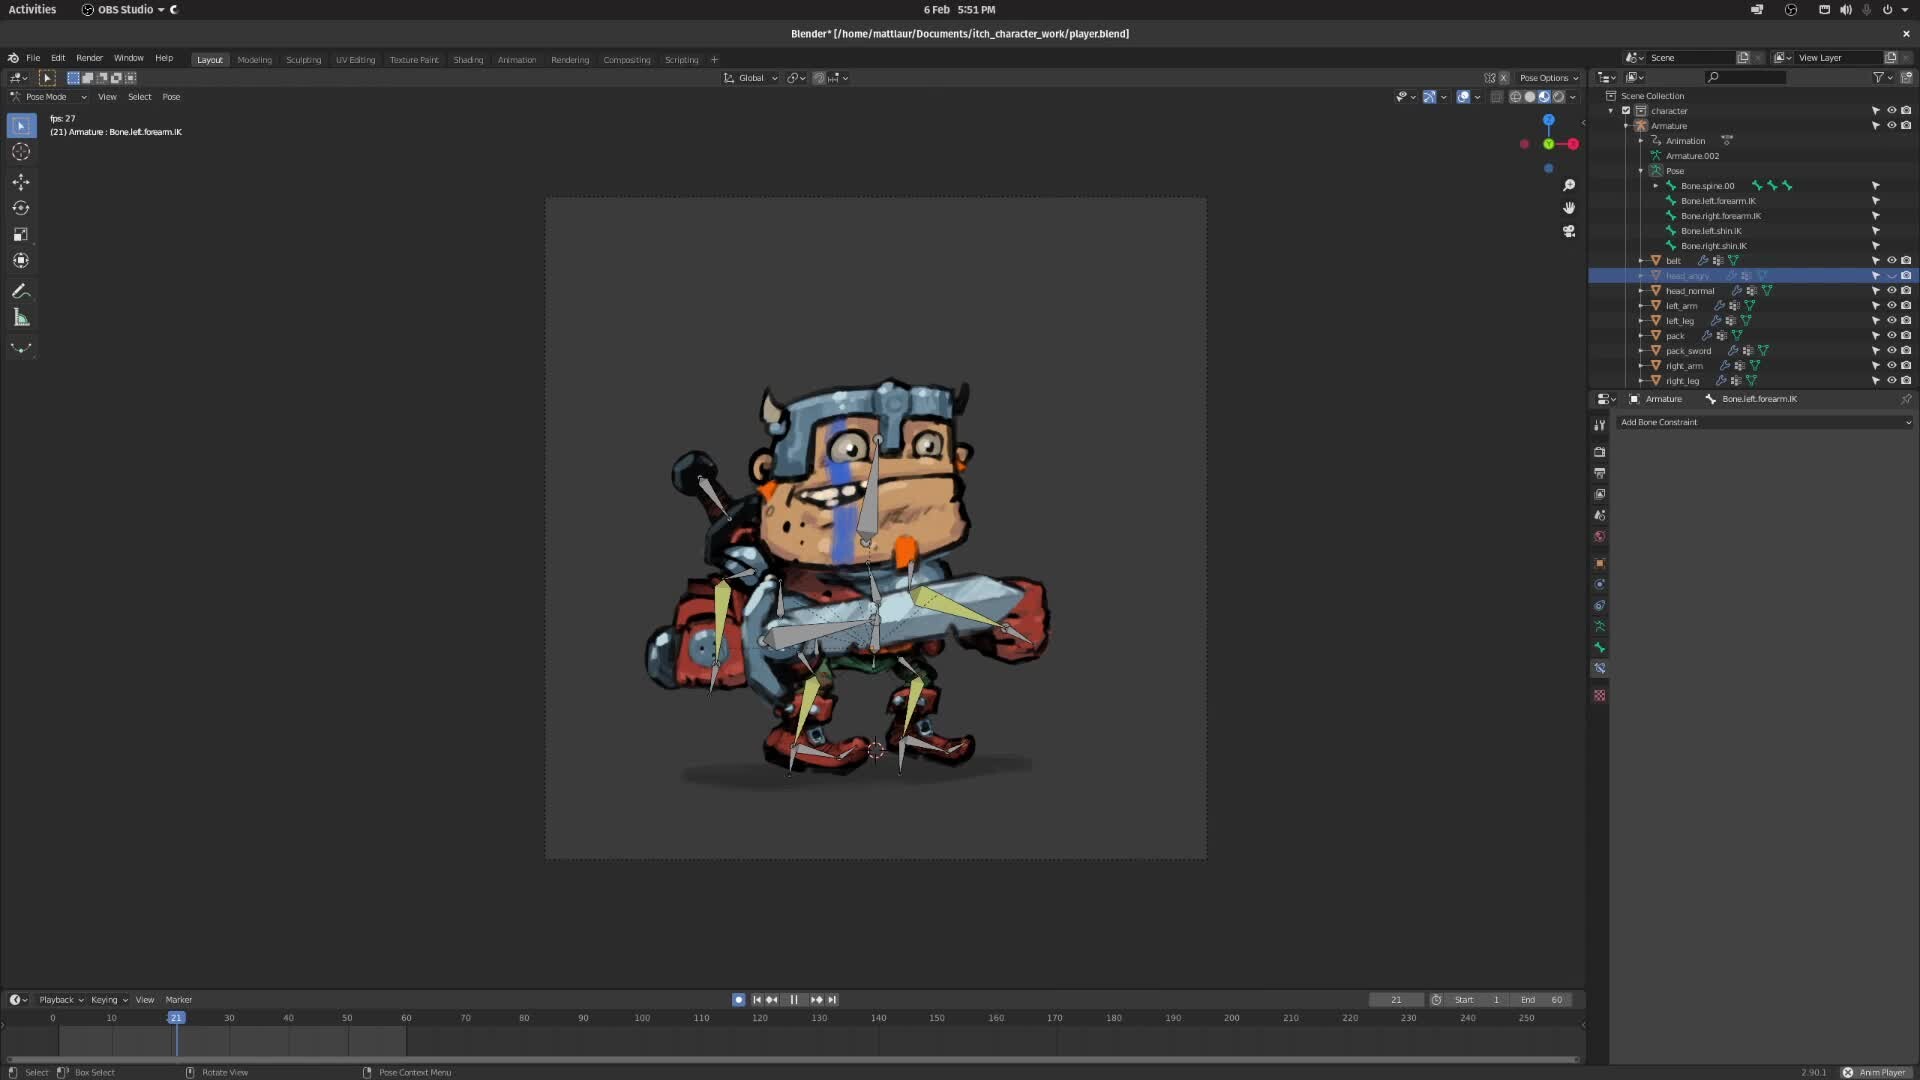Click Add Bone Constraint button
The width and height of the screenshot is (1920, 1080).
(1762, 421)
